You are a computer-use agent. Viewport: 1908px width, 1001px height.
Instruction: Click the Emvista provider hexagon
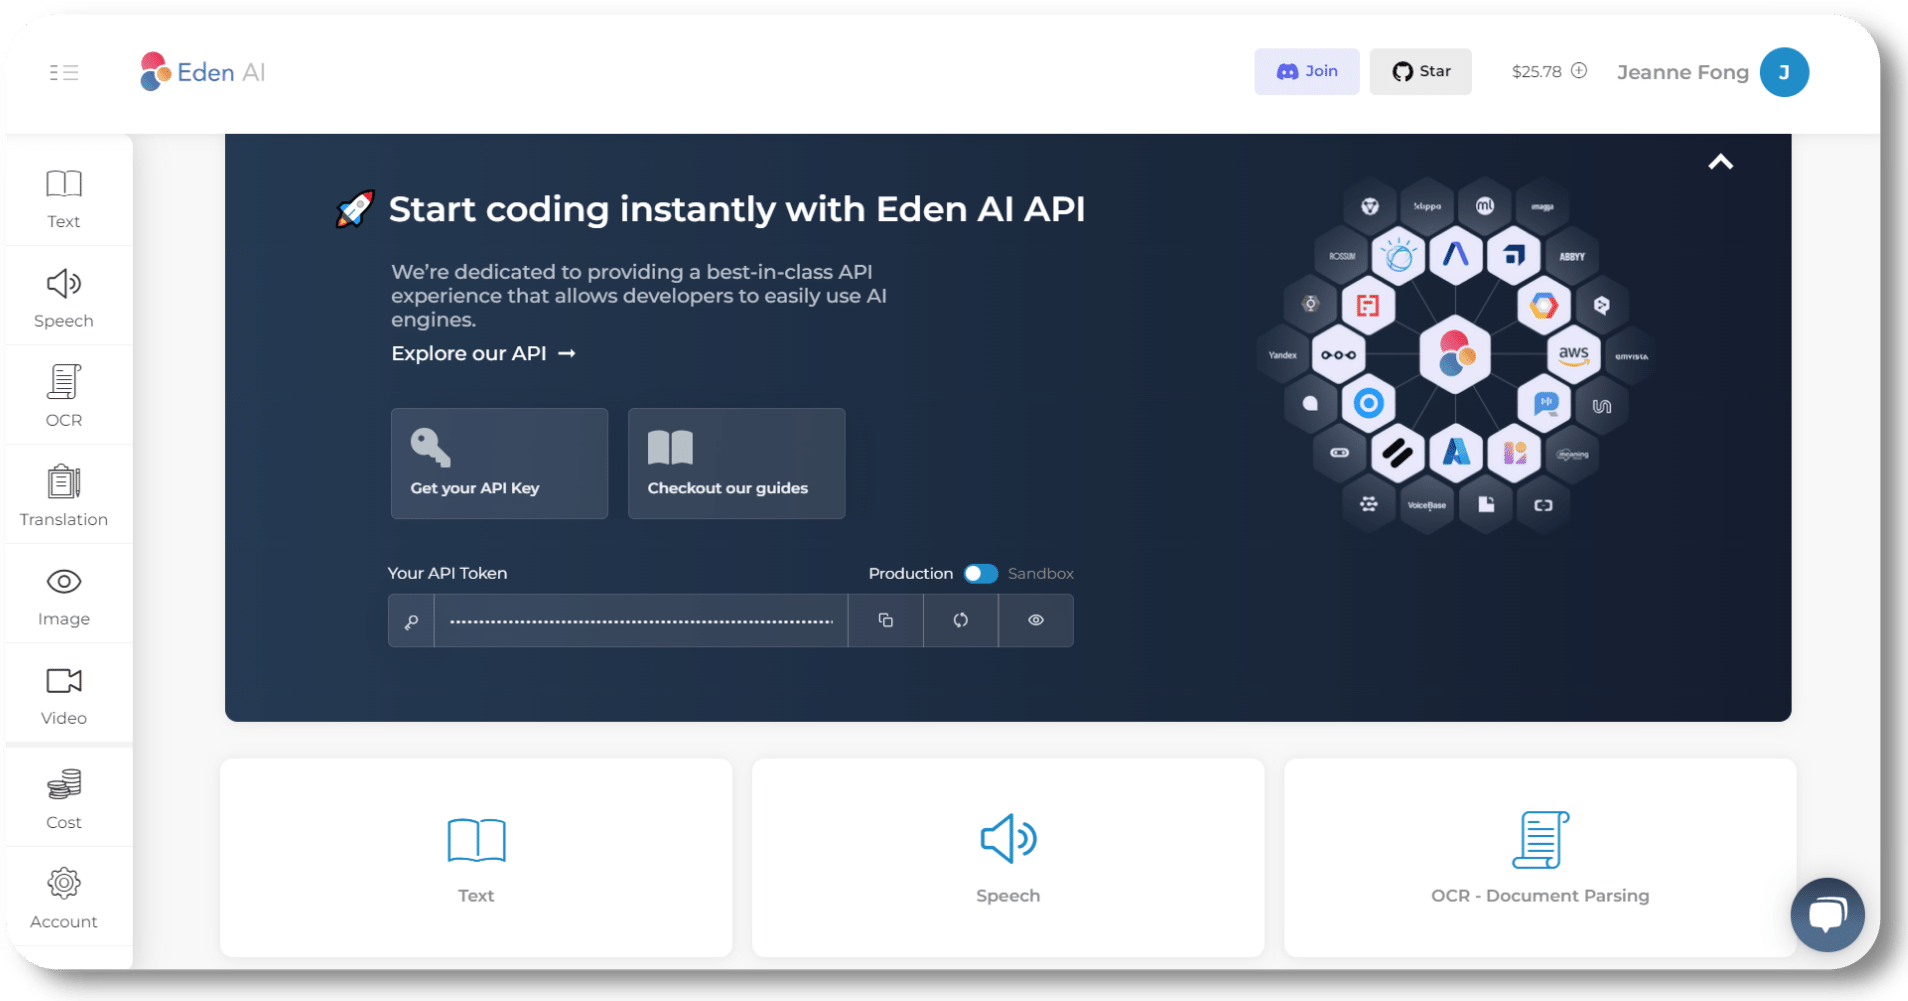tap(1631, 356)
